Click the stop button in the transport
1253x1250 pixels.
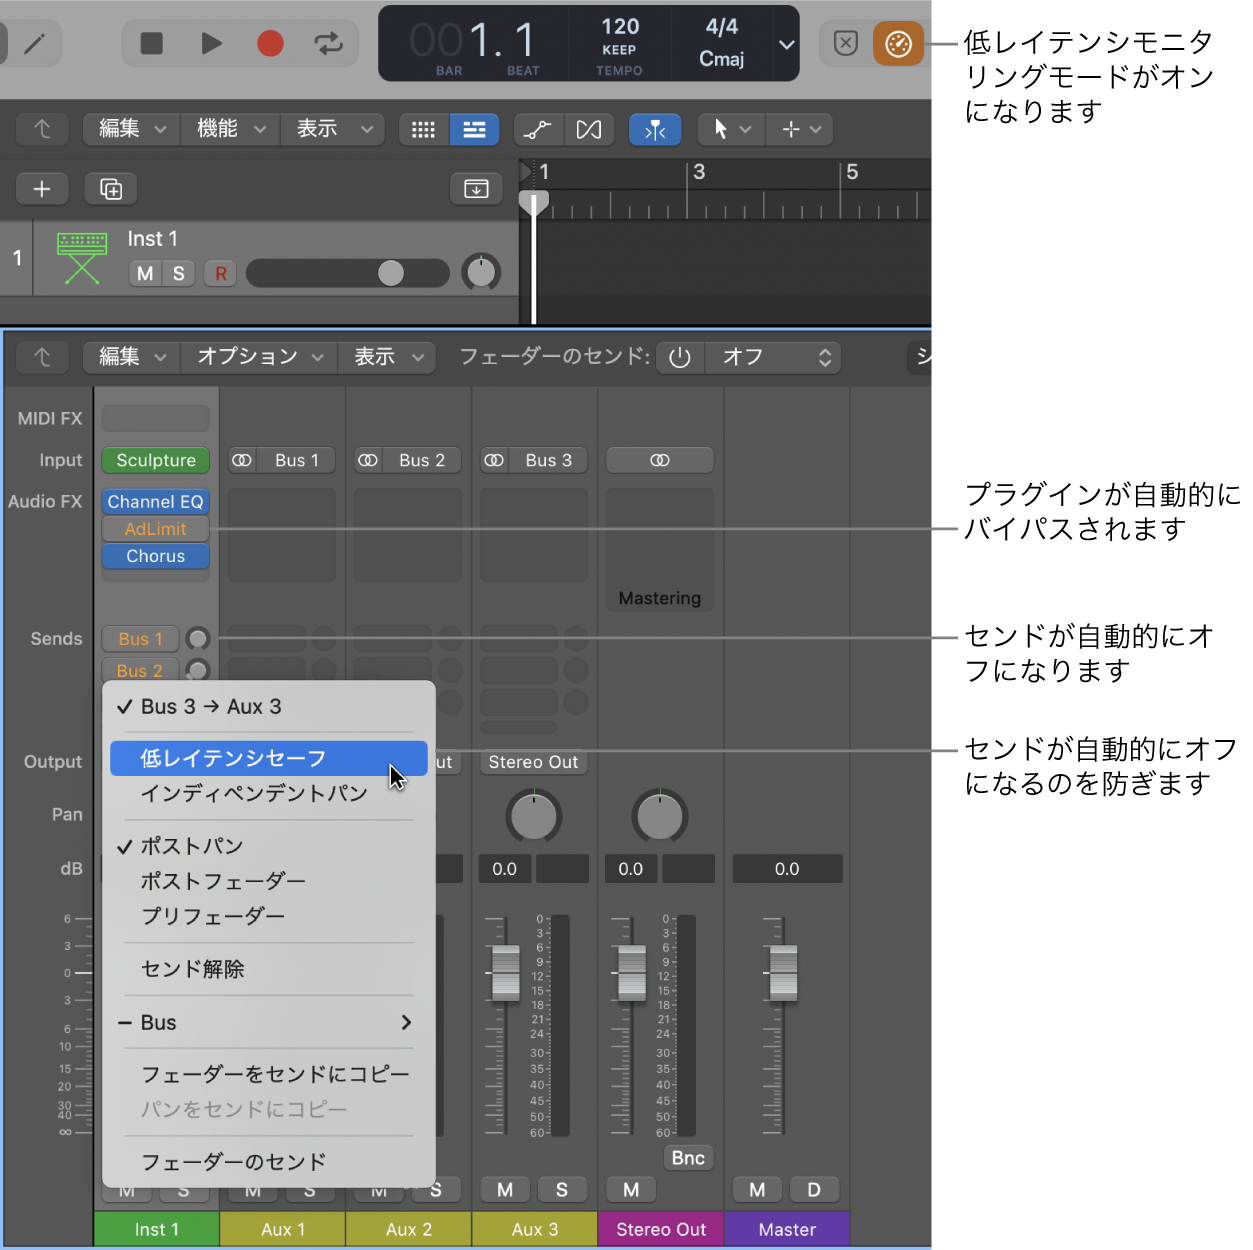click(153, 43)
